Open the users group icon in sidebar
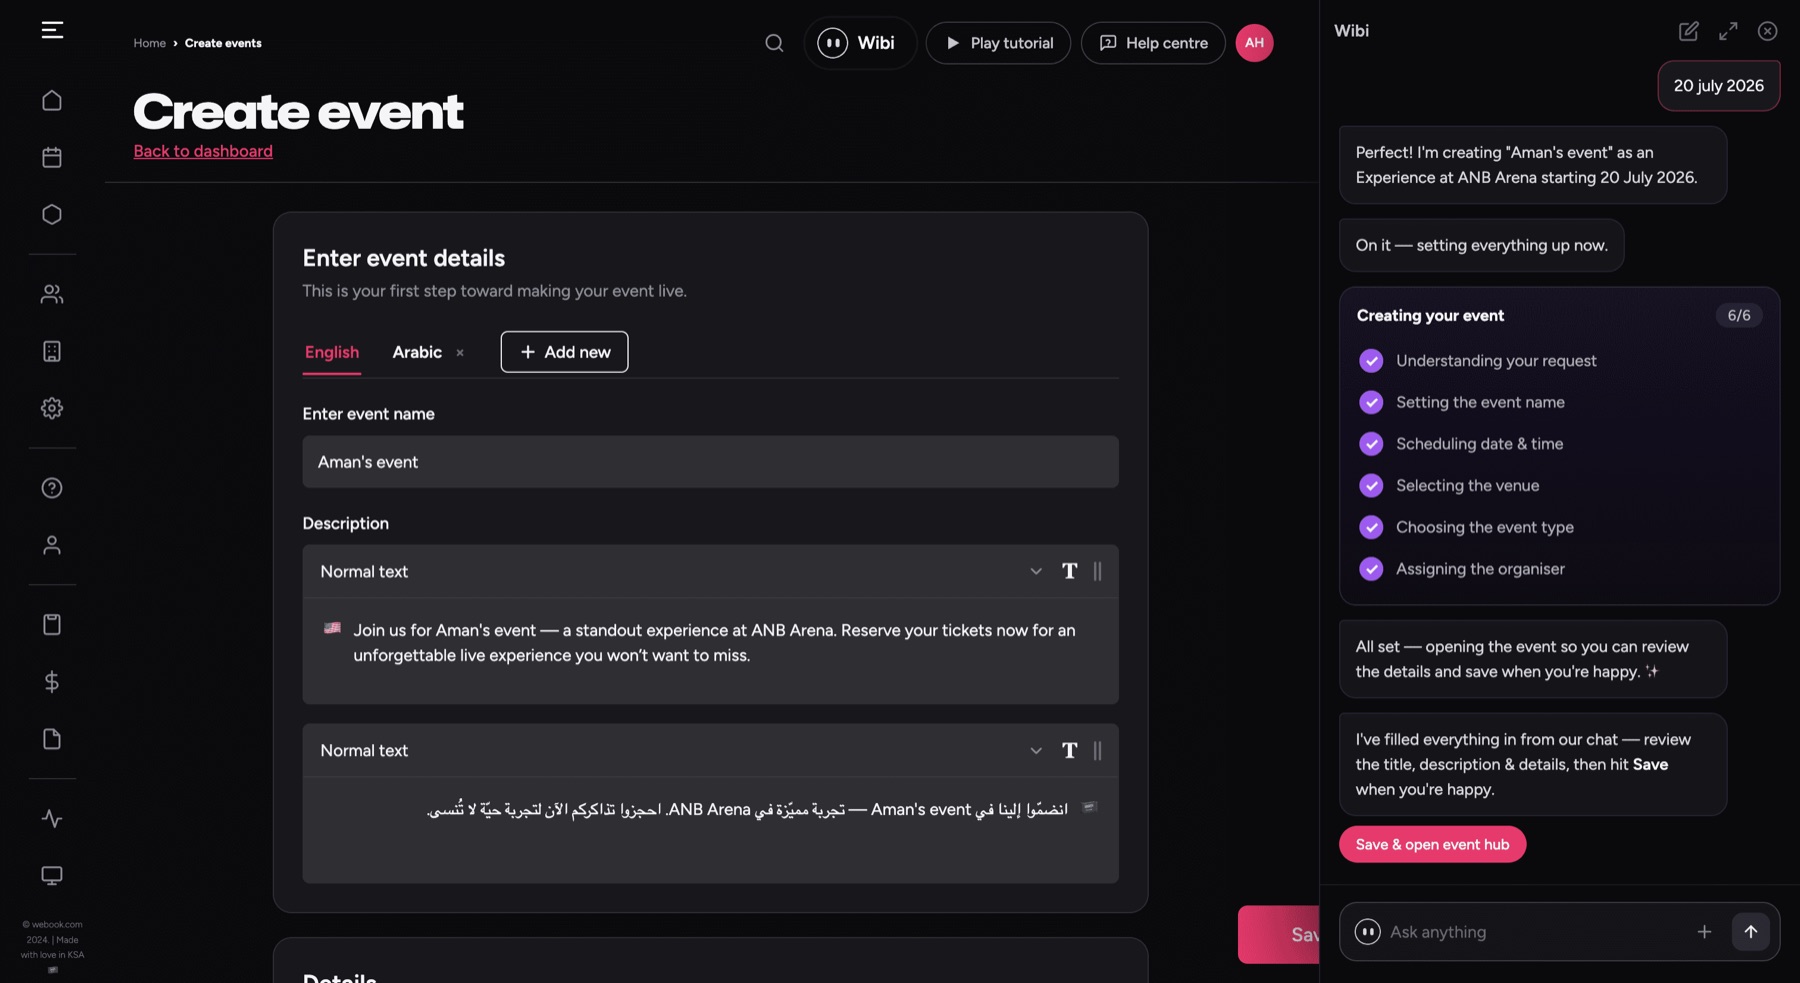Image resolution: width=1800 pixels, height=983 pixels. 52,293
